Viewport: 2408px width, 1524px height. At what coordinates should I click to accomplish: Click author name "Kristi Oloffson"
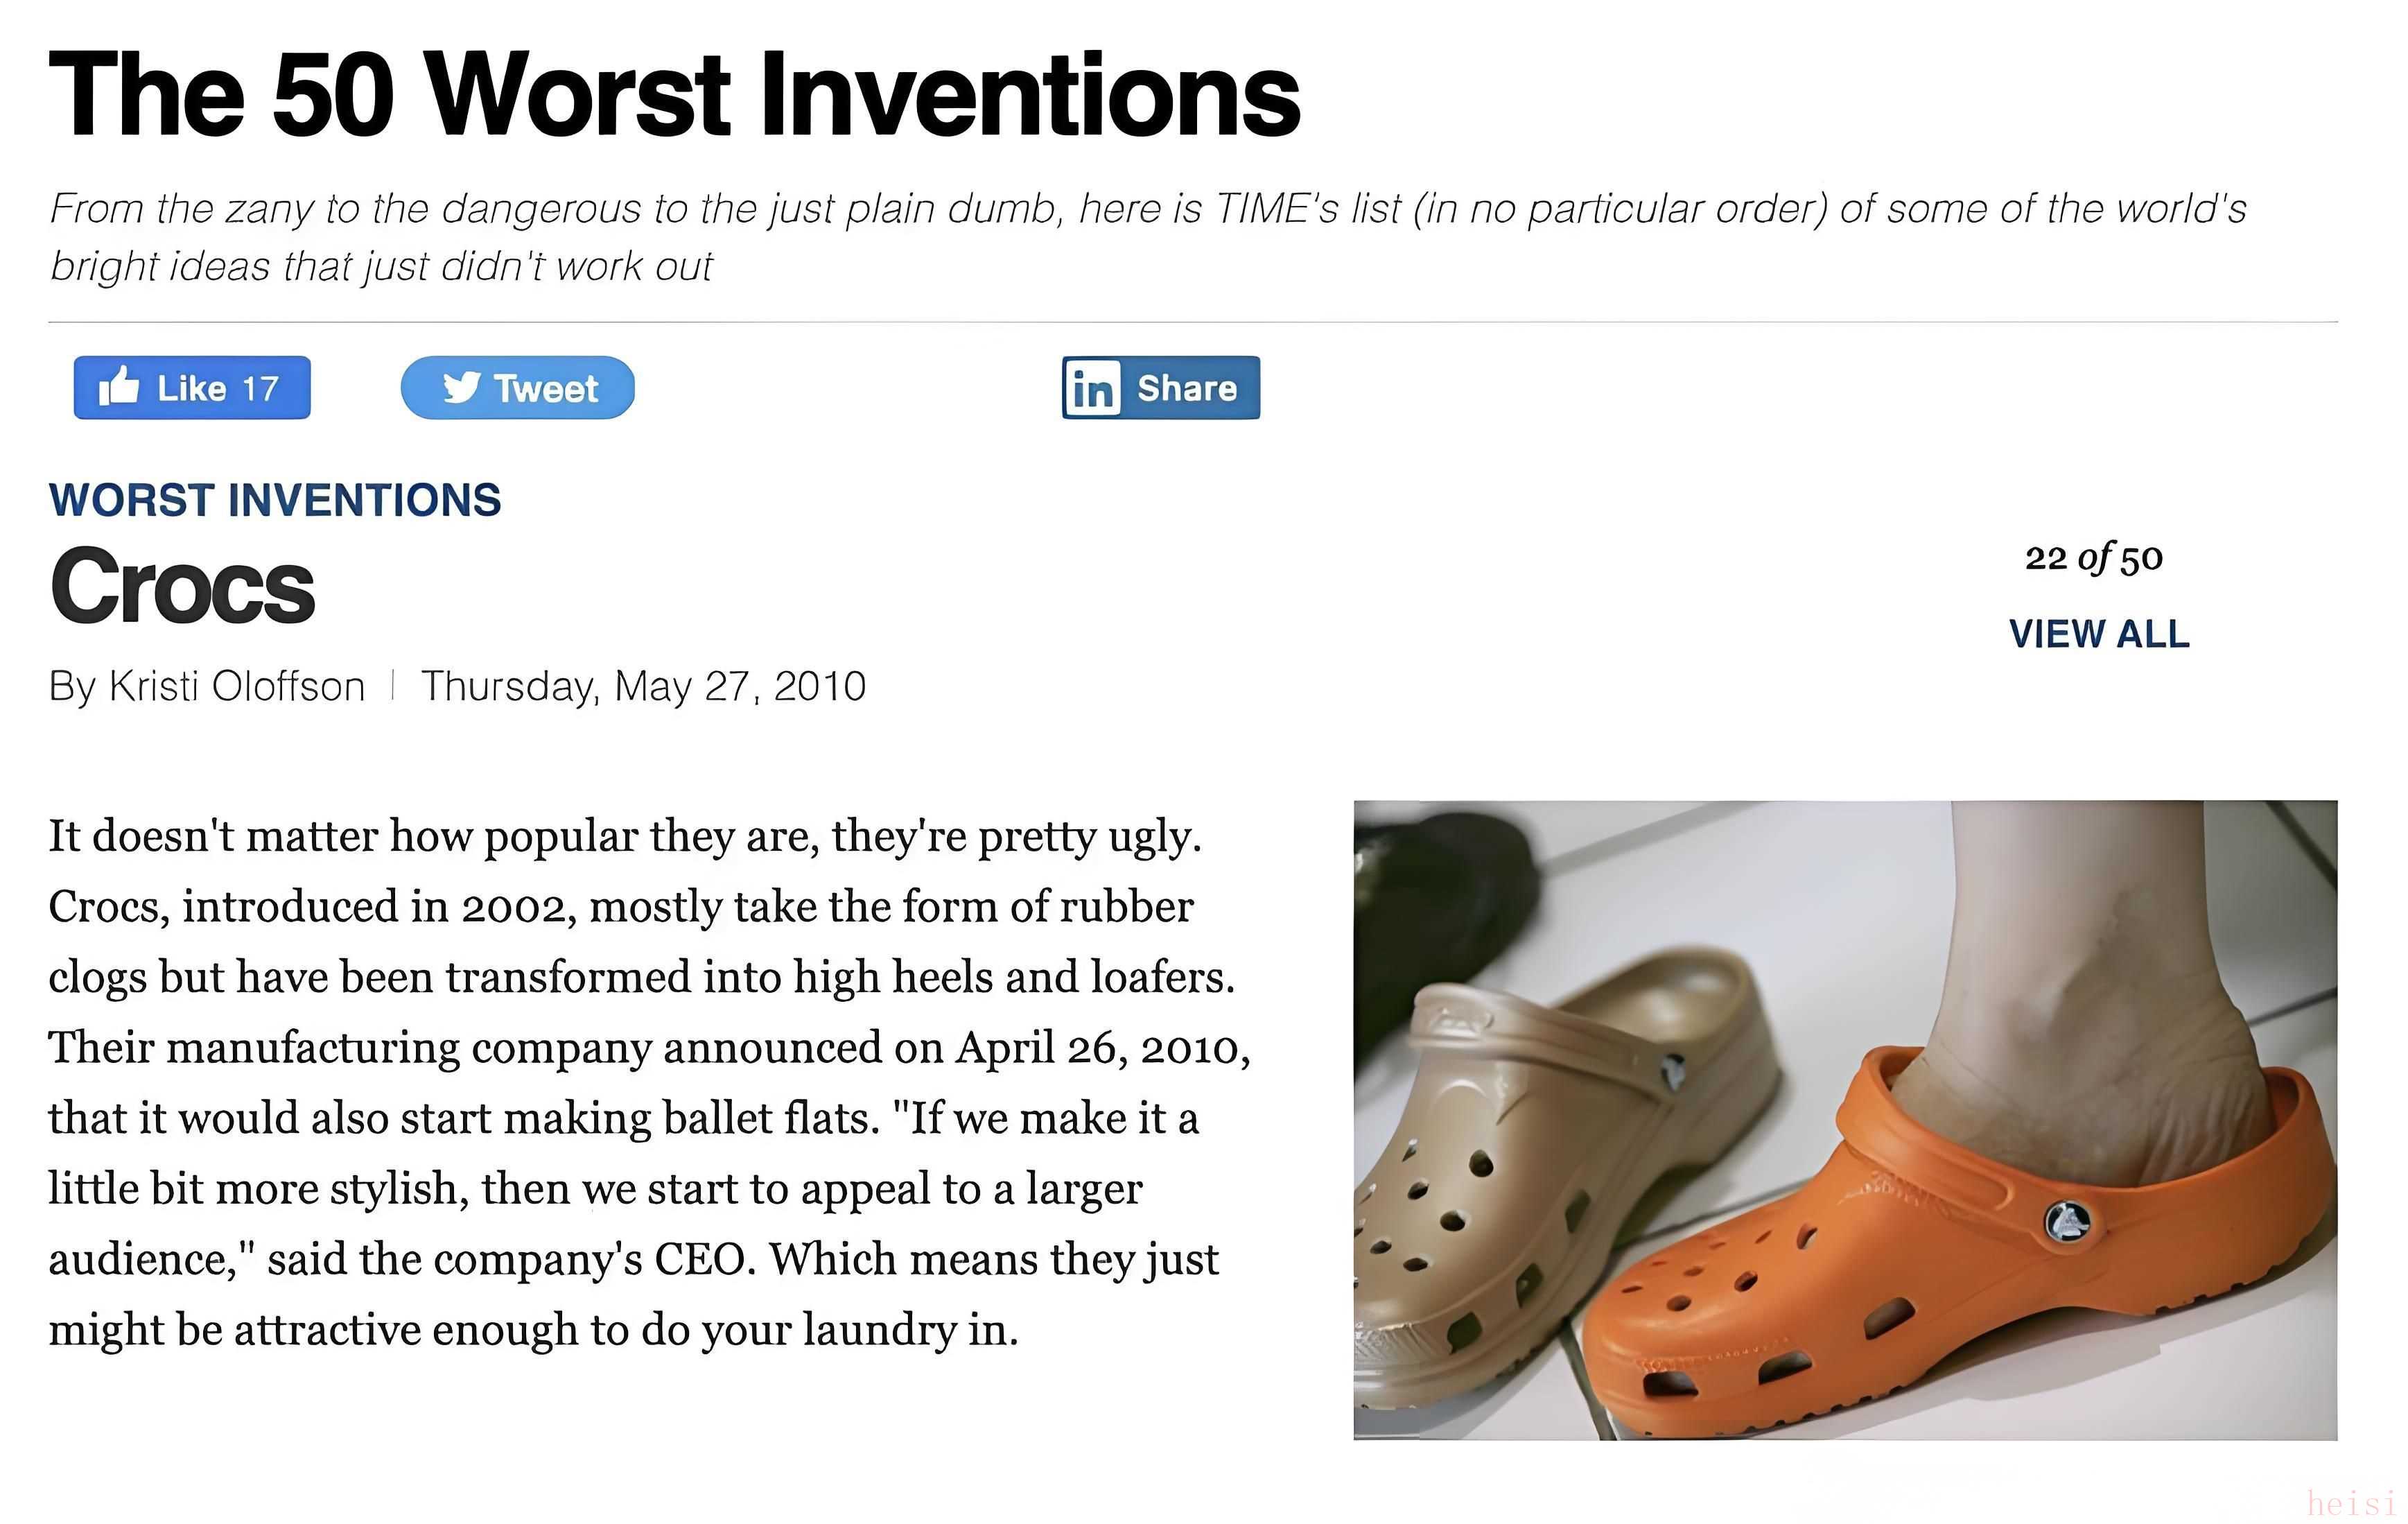pyautogui.click(x=236, y=687)
